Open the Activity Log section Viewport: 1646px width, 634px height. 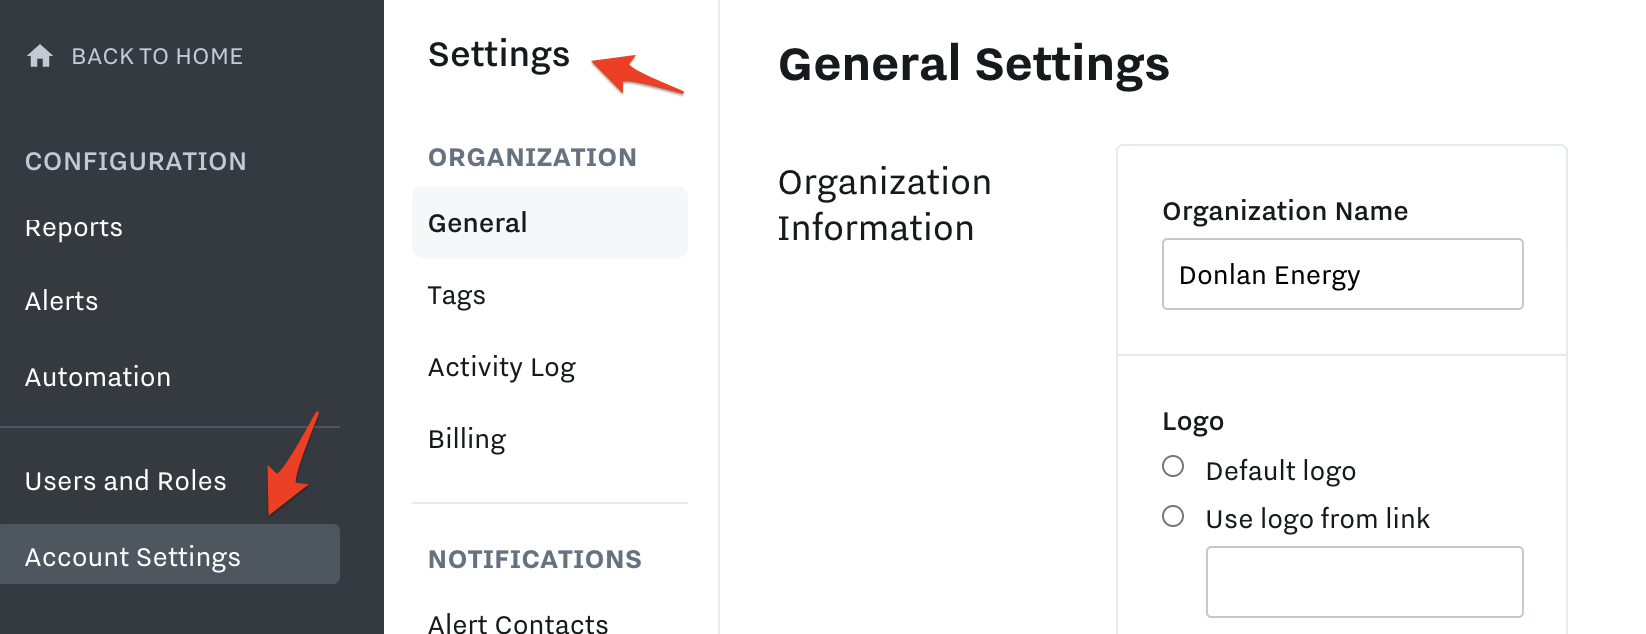click(502, 367)
